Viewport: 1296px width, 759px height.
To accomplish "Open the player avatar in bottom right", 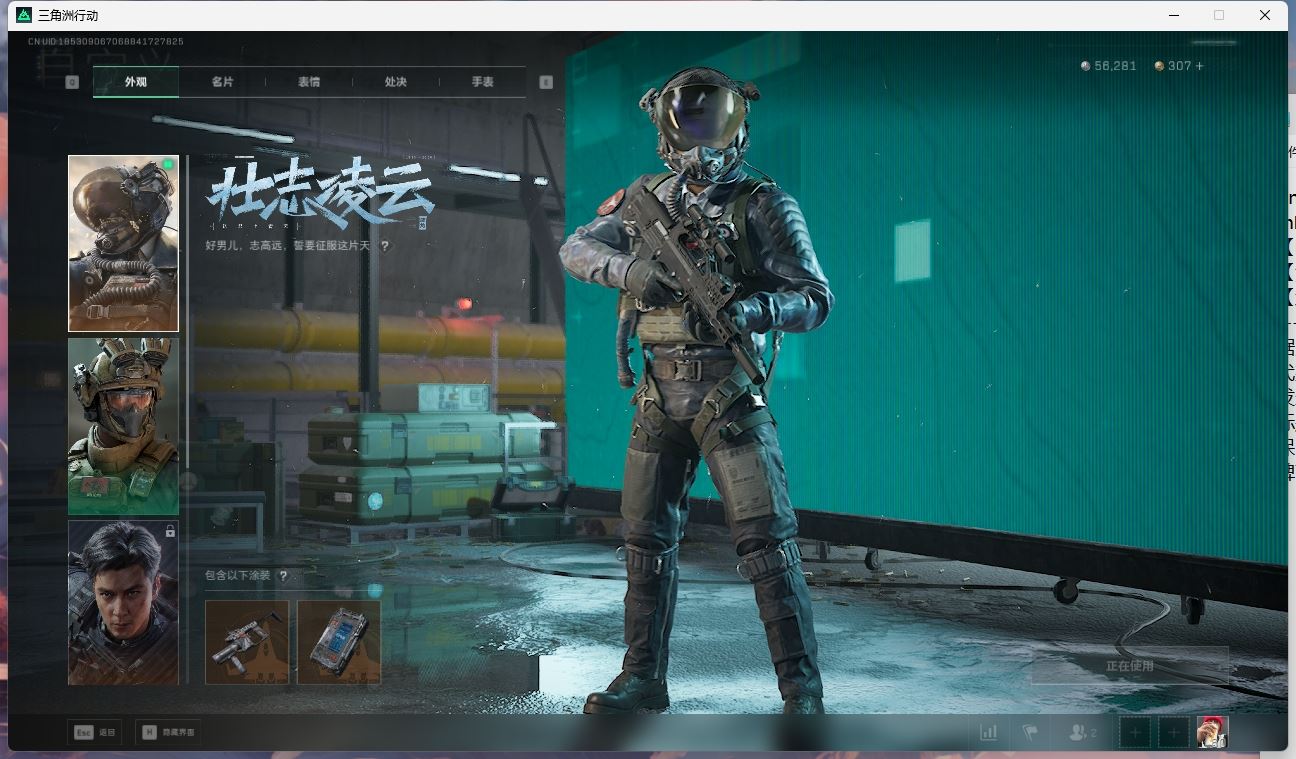I will [x=1212, y=732].
